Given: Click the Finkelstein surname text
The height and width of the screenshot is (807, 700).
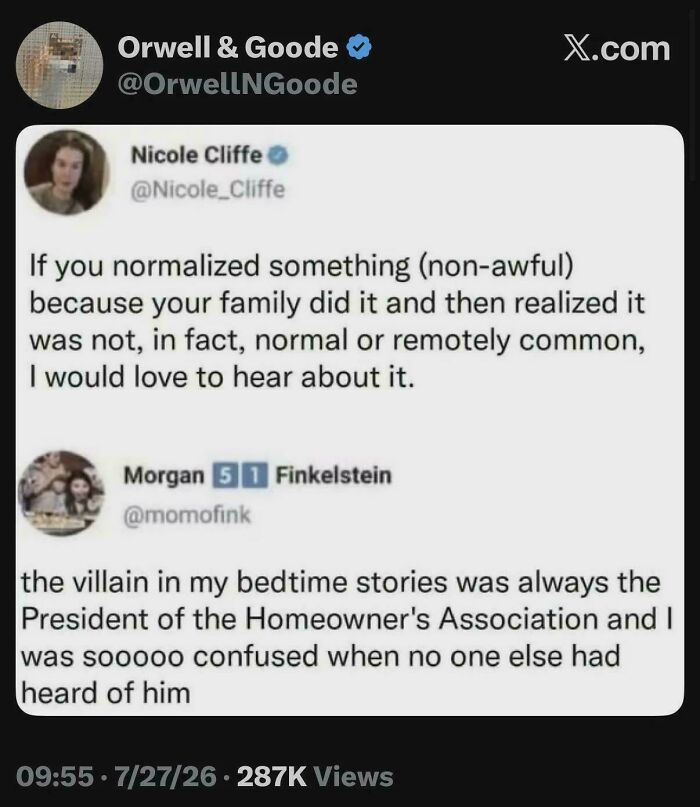Looking at the screenshot, I should click(334, 475).
